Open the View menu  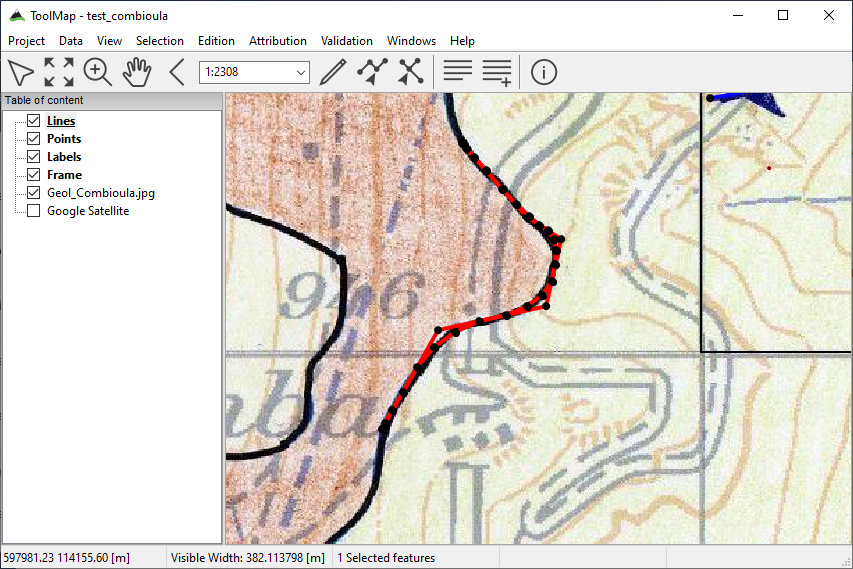click(109, 41)
